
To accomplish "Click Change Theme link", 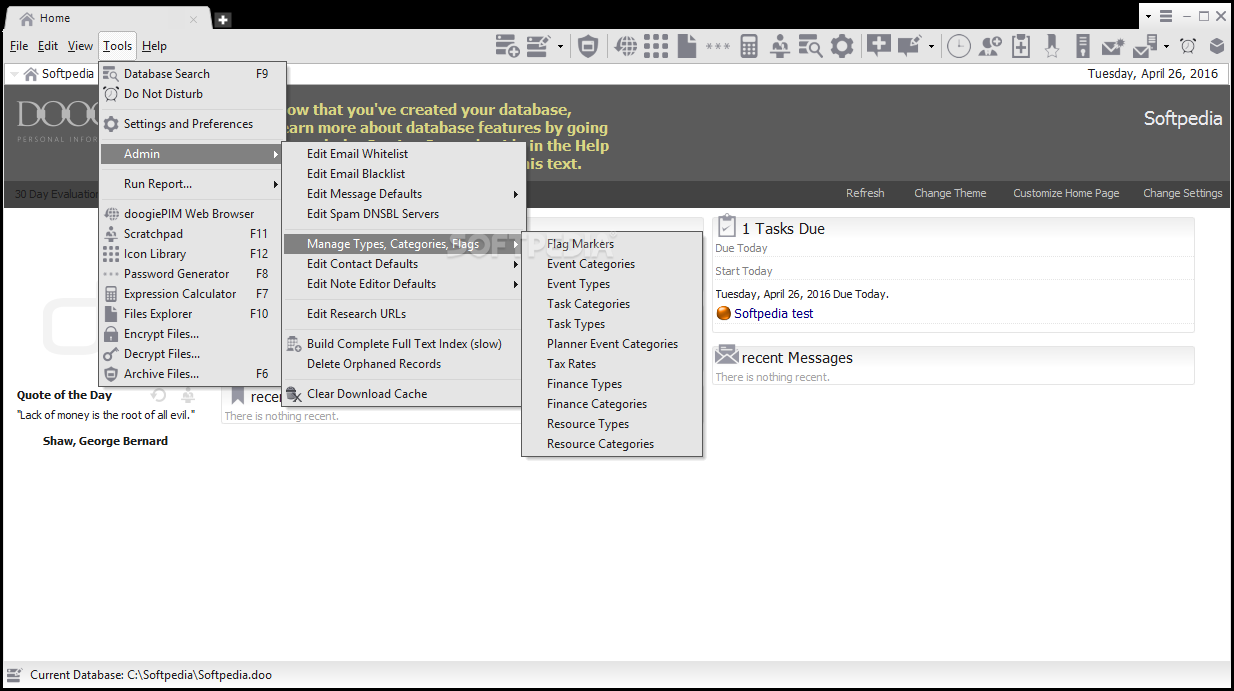I will [x=950, y=193].
